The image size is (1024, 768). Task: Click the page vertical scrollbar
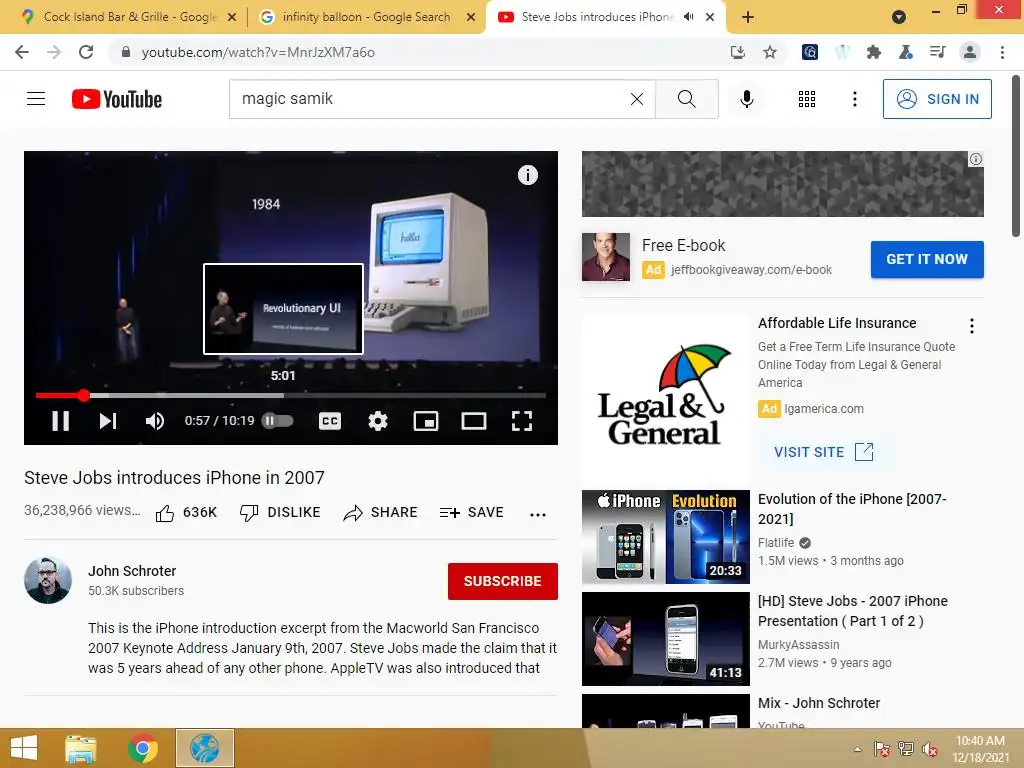[x=1016, y=157]
